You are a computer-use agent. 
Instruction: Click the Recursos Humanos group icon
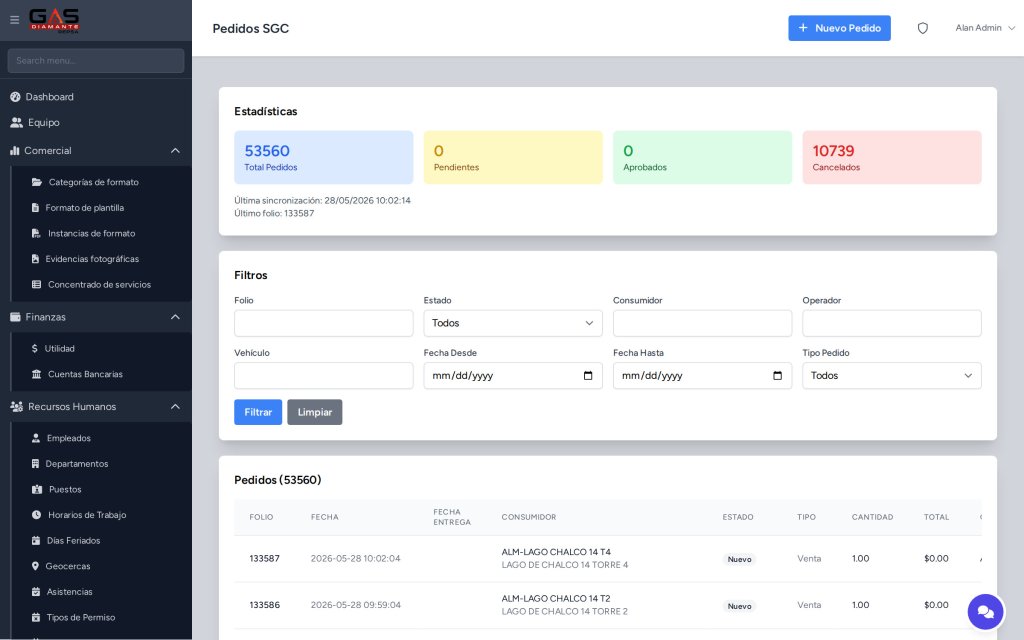pos(16,406)
